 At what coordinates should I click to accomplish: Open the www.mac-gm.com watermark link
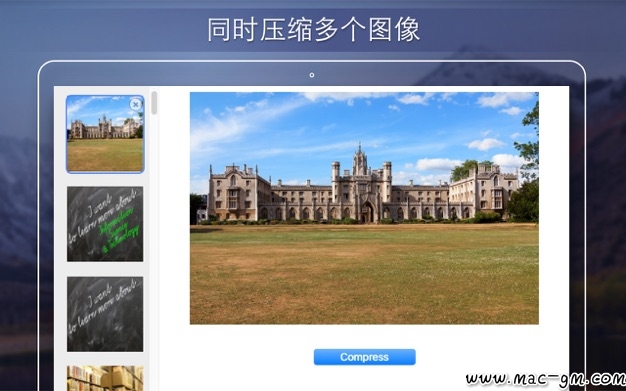coord(545,379)
